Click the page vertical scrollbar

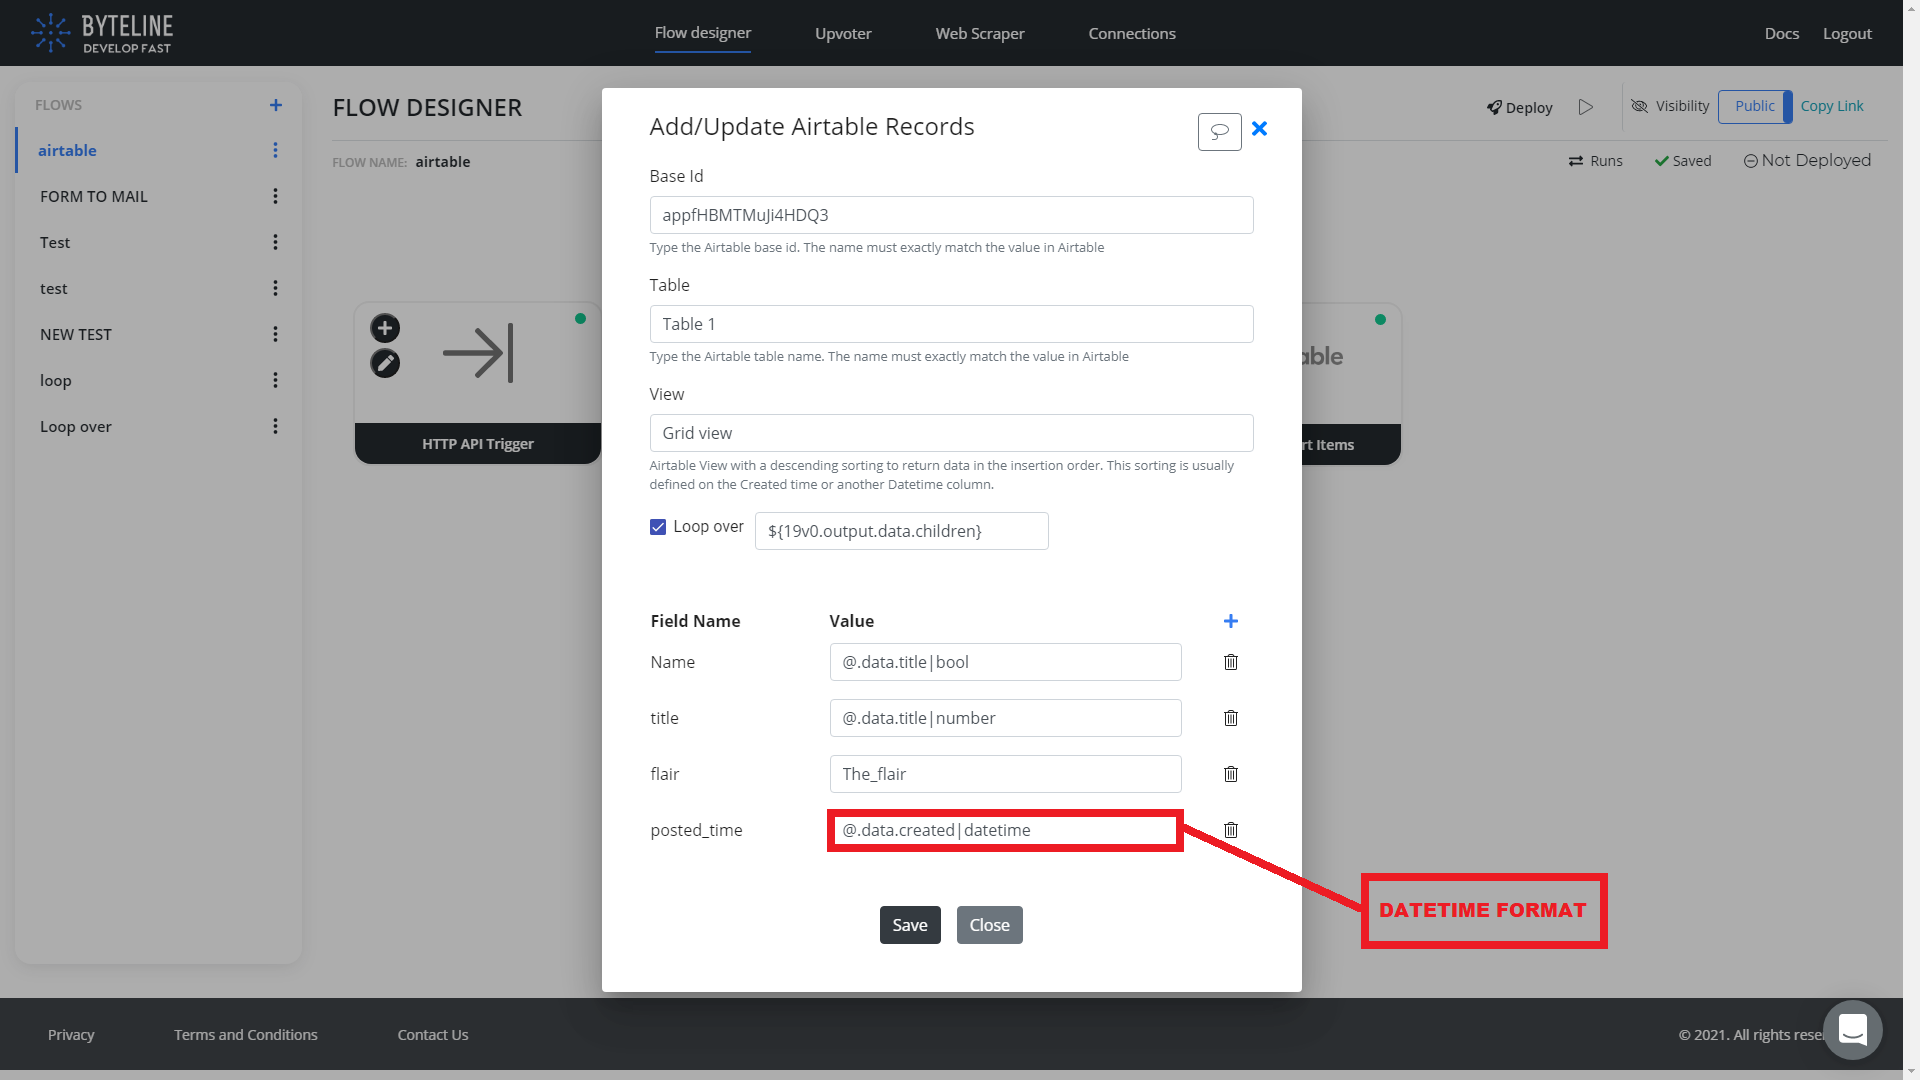1911,540
